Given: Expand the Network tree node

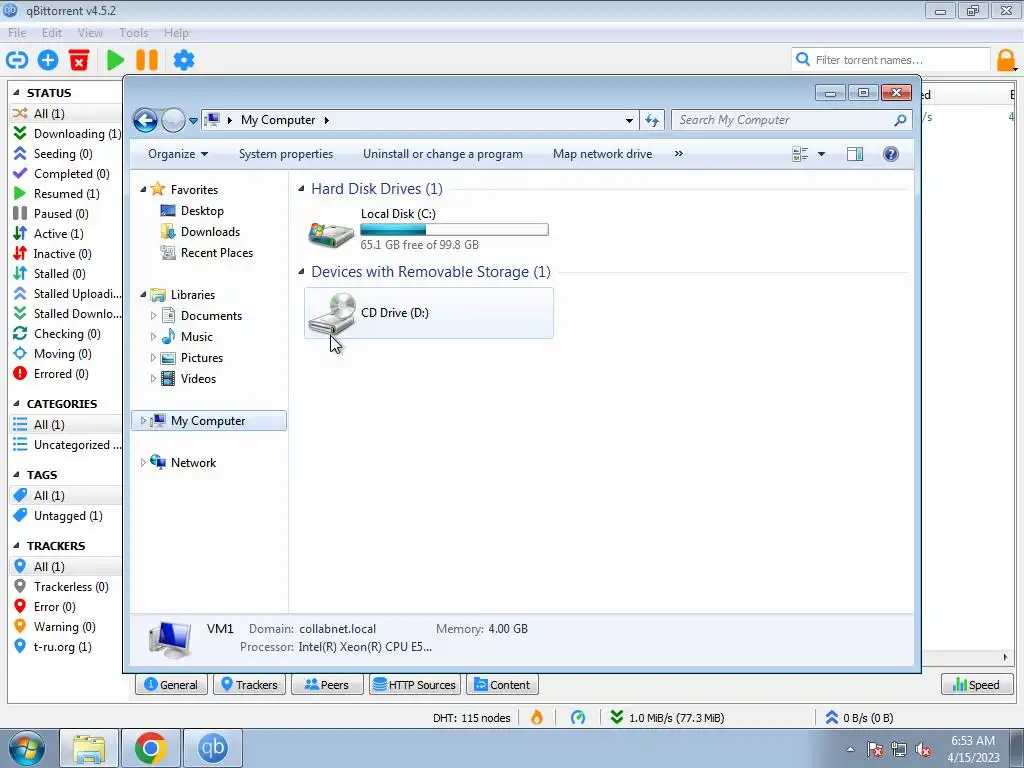Looking at the screenshot, I should pyautogui.click(x=144, y=462).
